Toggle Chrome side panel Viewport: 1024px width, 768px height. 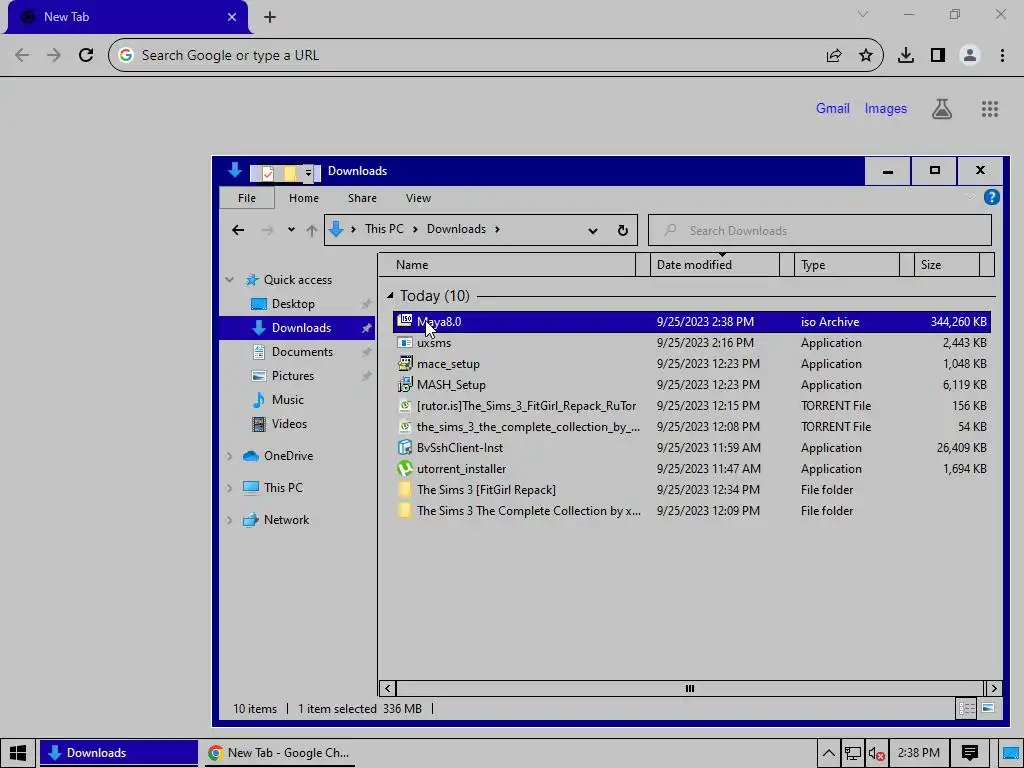tap(938, 56)
